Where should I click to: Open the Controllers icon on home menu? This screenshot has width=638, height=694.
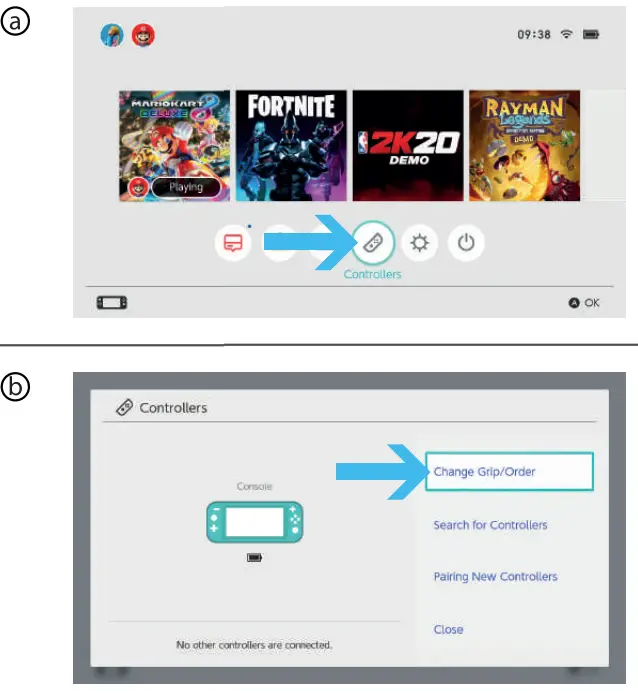[373, 243]
